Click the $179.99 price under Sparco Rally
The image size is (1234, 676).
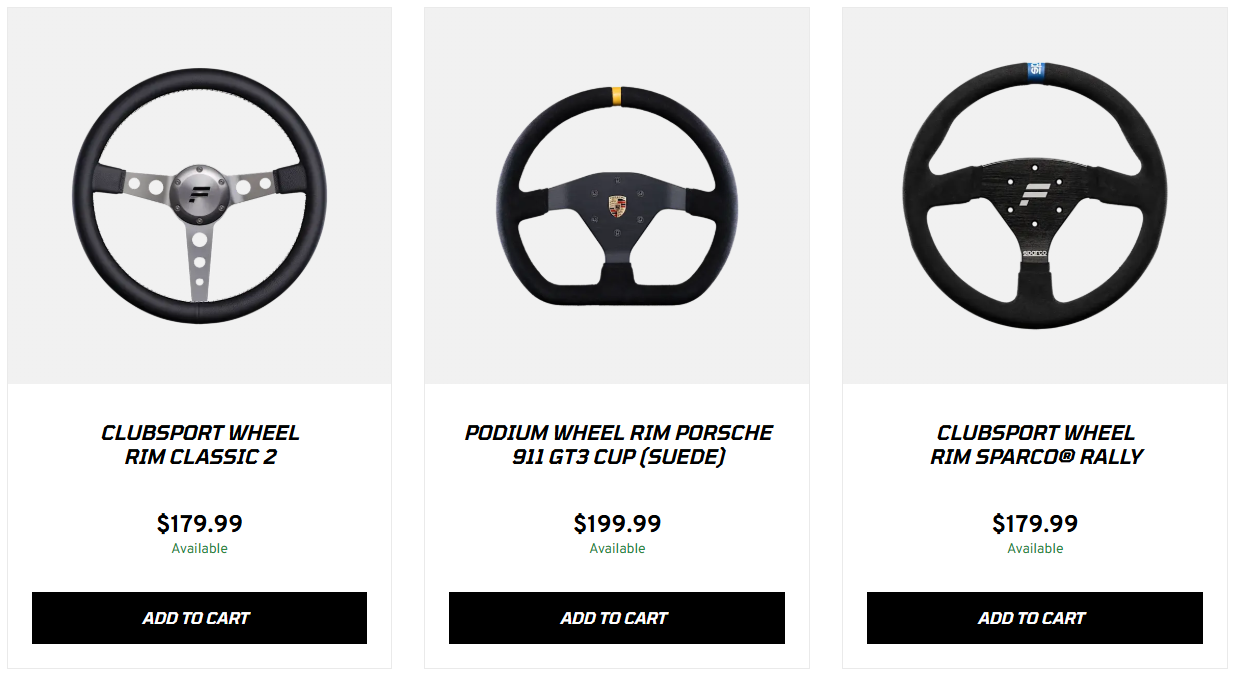(1035, 524)
